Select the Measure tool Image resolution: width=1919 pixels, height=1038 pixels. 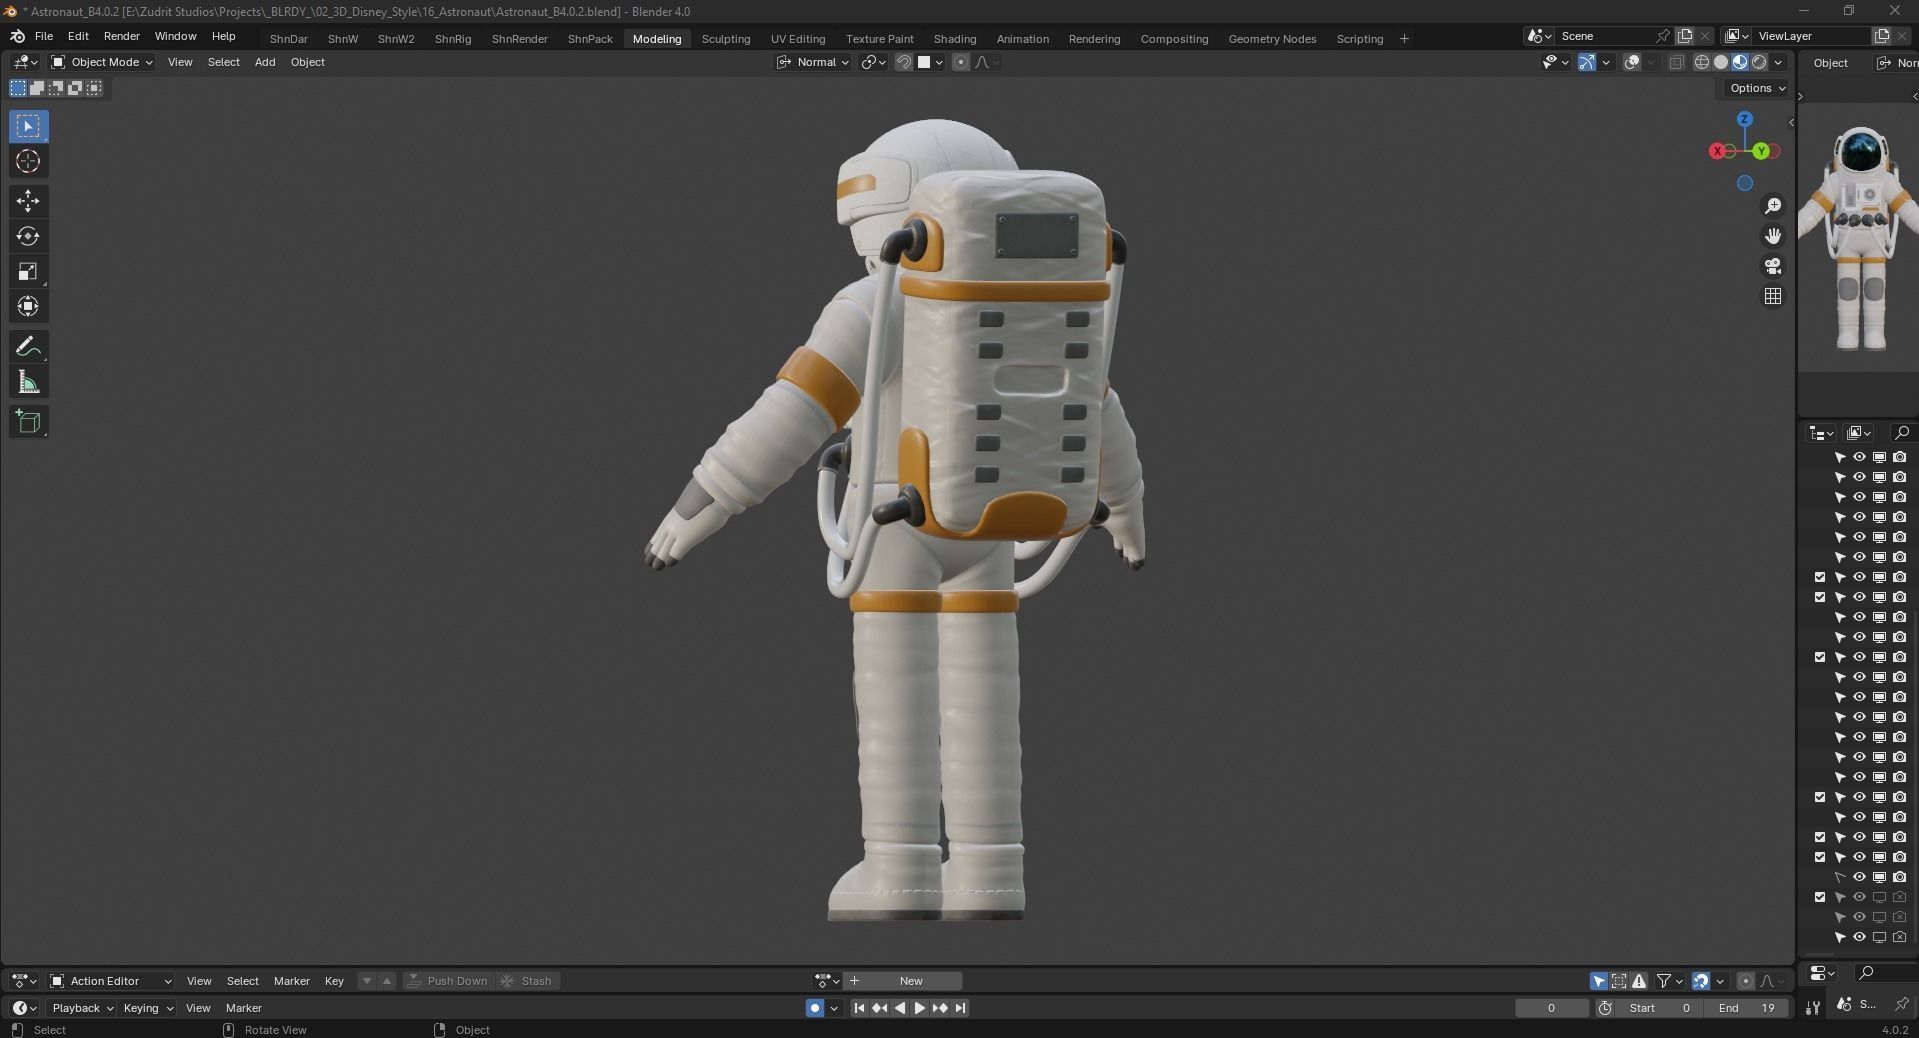click(28, 382)
